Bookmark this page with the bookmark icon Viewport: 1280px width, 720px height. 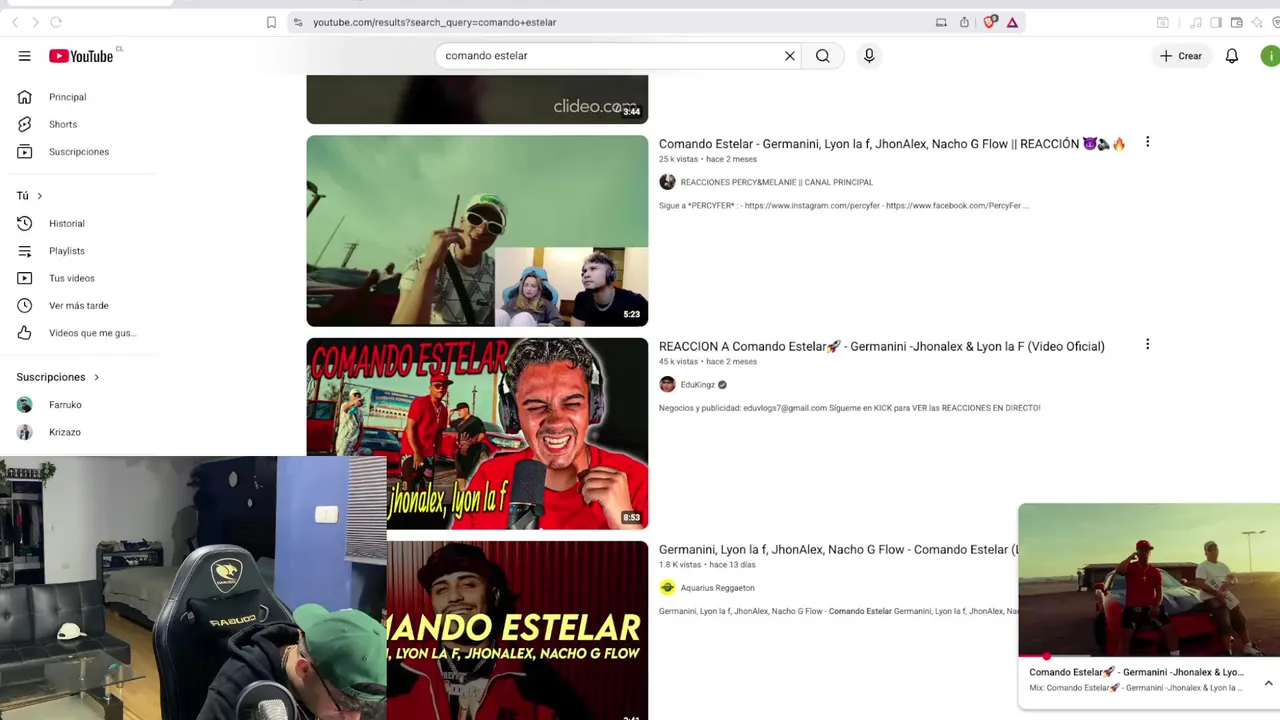click(x=271, y=22)
